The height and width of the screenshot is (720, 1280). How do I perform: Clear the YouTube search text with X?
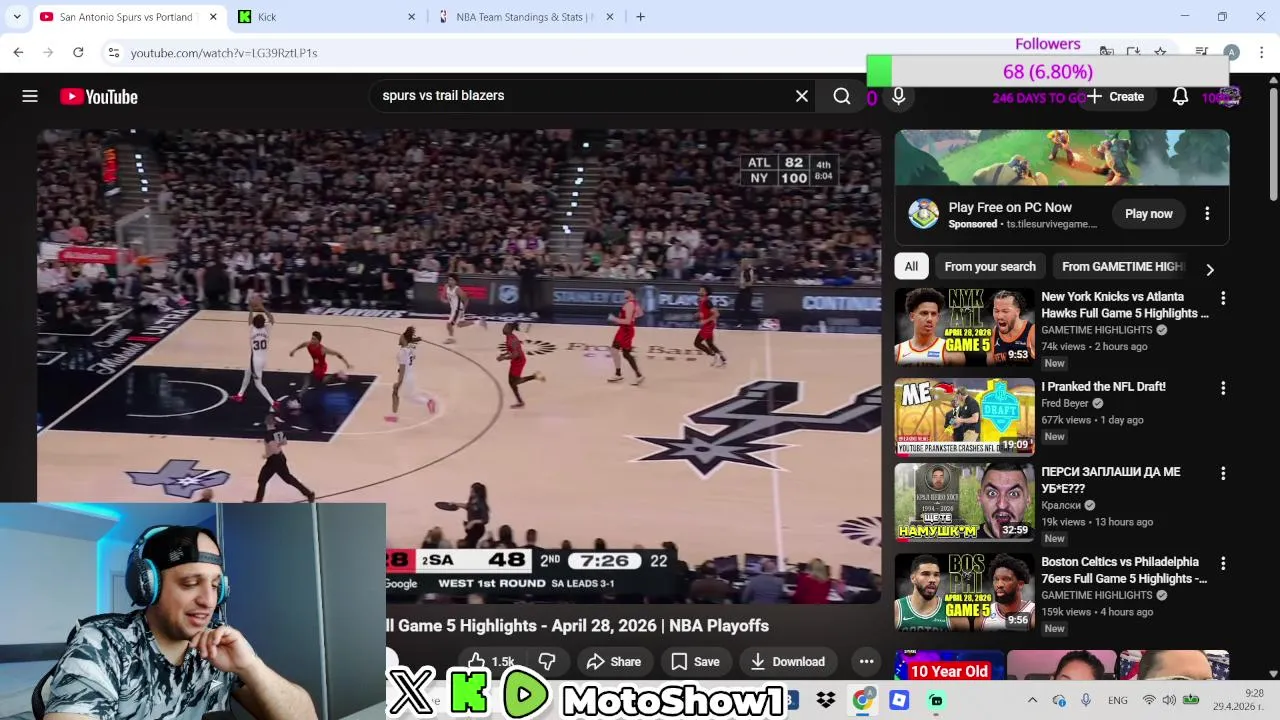pos(802,96)
